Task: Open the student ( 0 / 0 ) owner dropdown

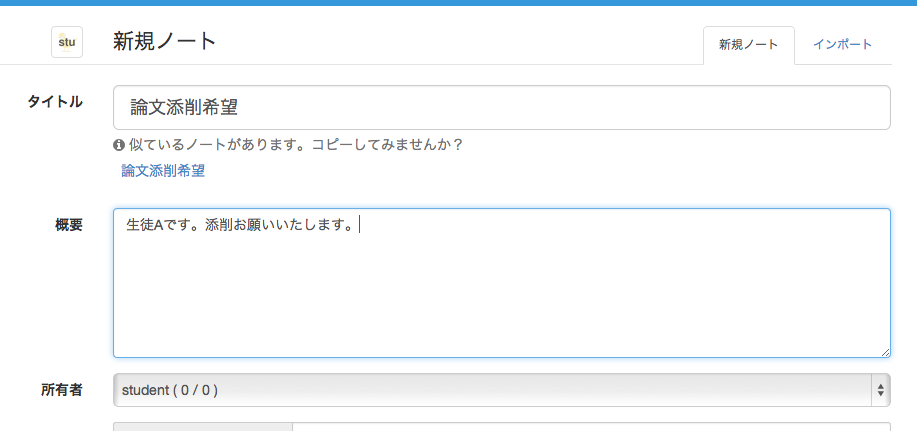Action: [490, 390]
